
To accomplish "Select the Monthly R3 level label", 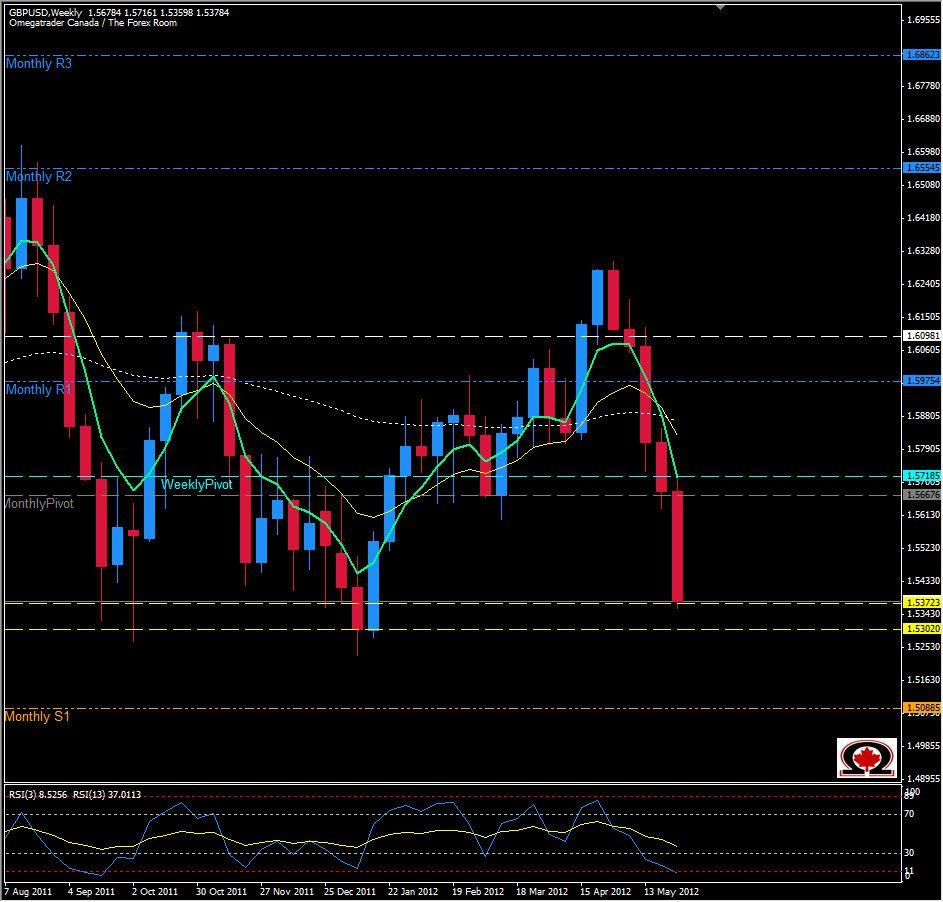I will coord(38,63).
